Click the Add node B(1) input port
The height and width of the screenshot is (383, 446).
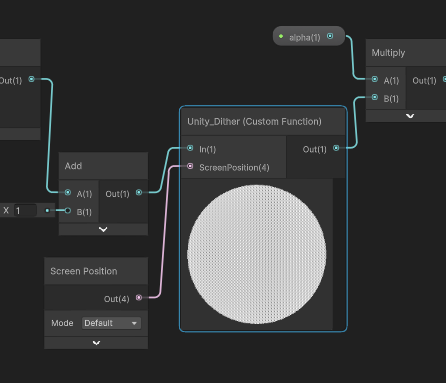coord(68,211)
